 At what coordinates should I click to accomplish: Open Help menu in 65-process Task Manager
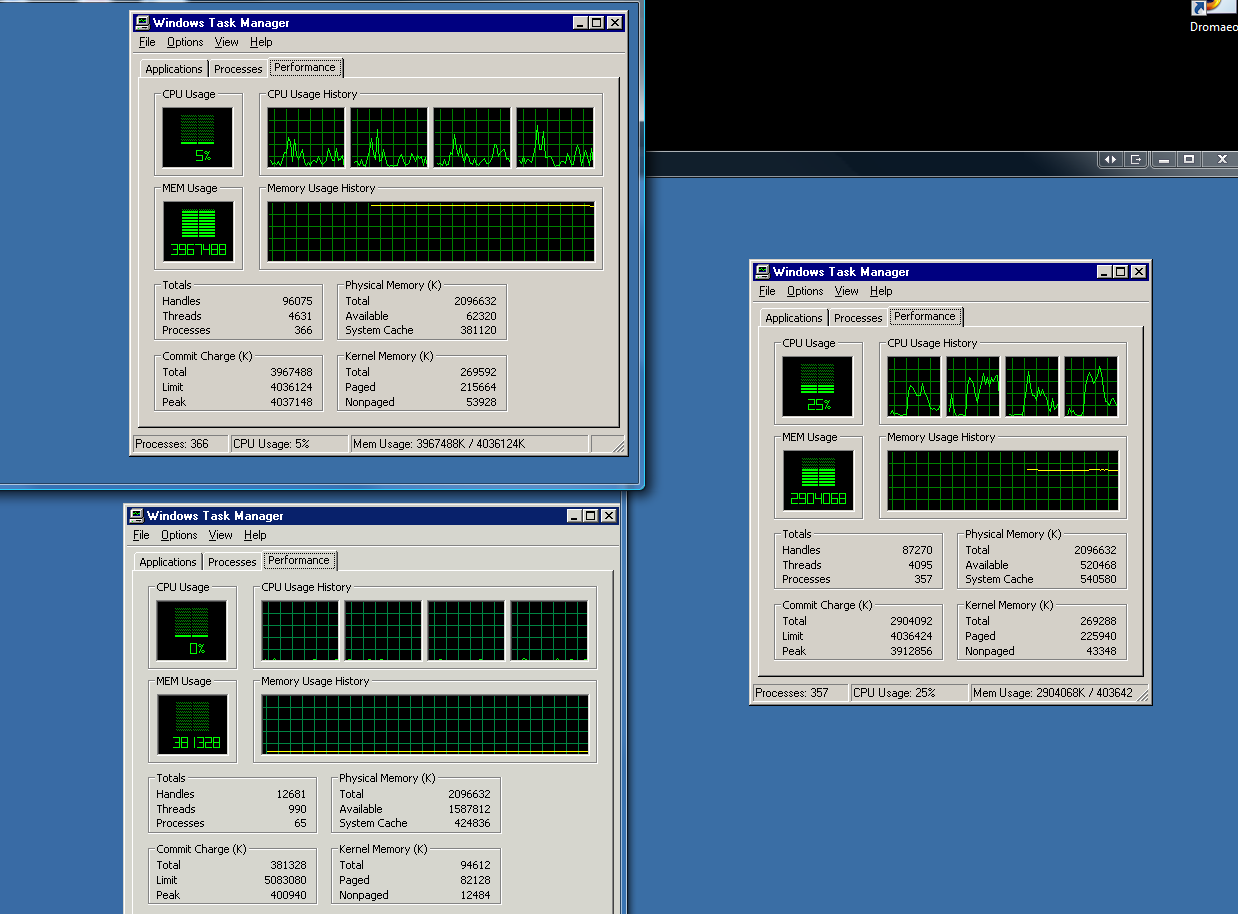click(x=255, y=535)
